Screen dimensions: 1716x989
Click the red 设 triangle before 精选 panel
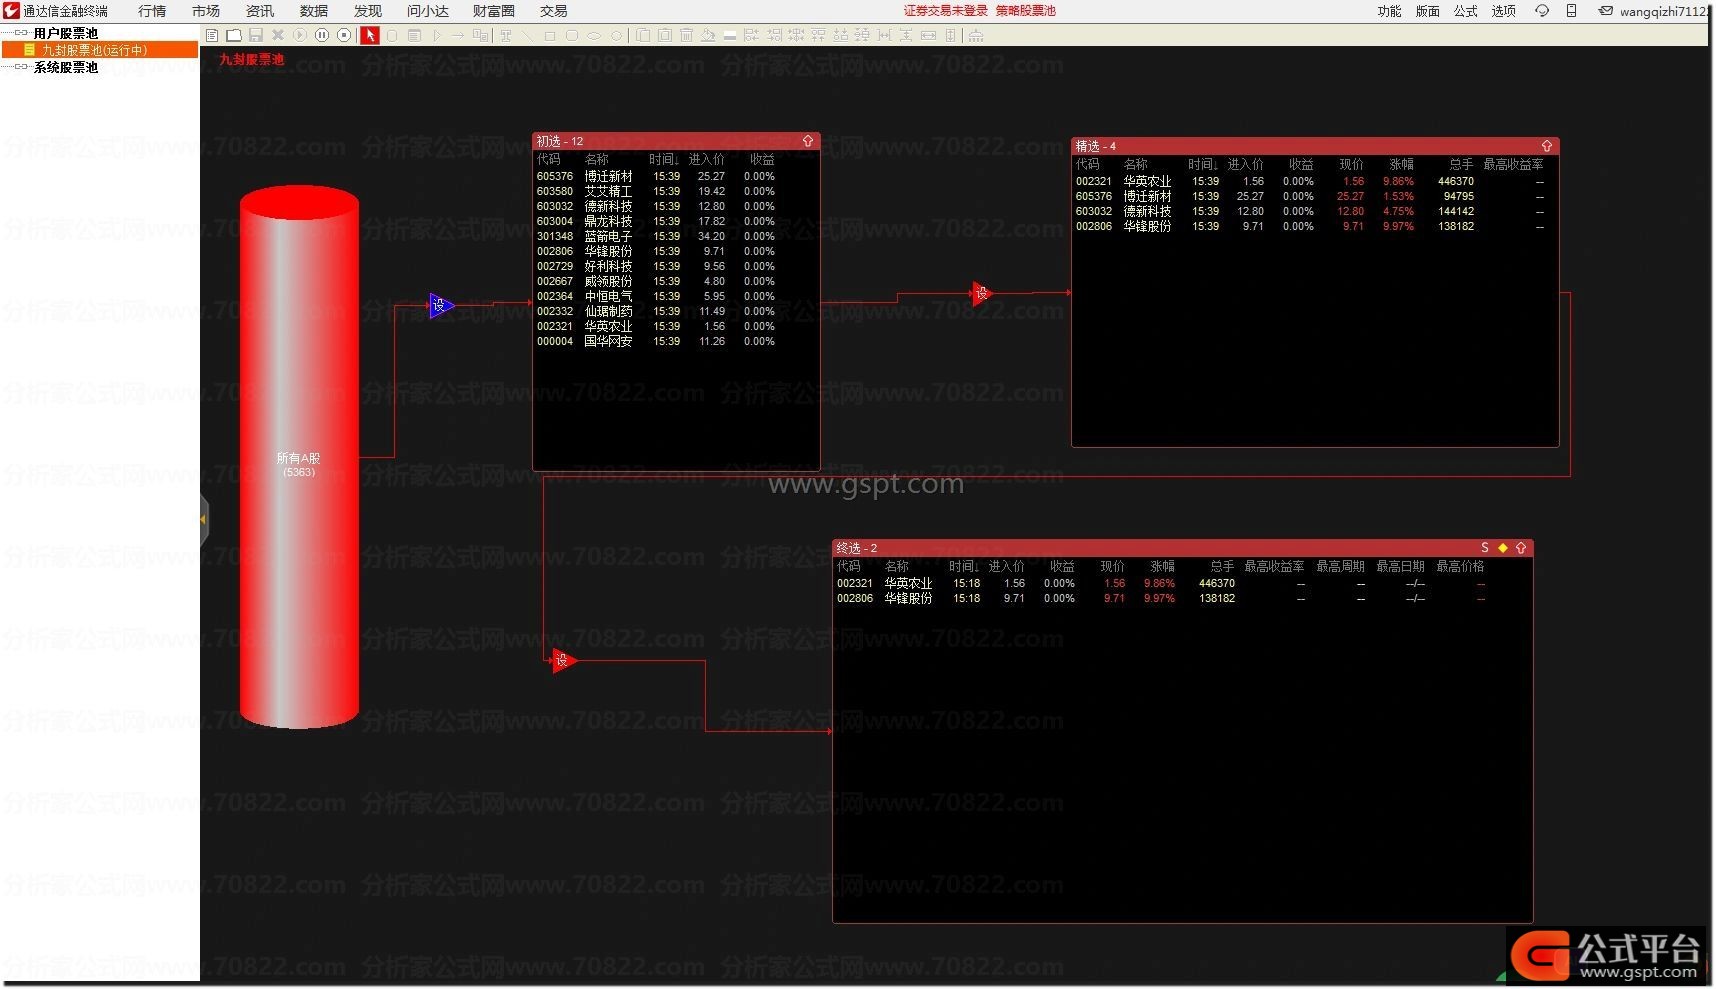click(x=982, y=293)
